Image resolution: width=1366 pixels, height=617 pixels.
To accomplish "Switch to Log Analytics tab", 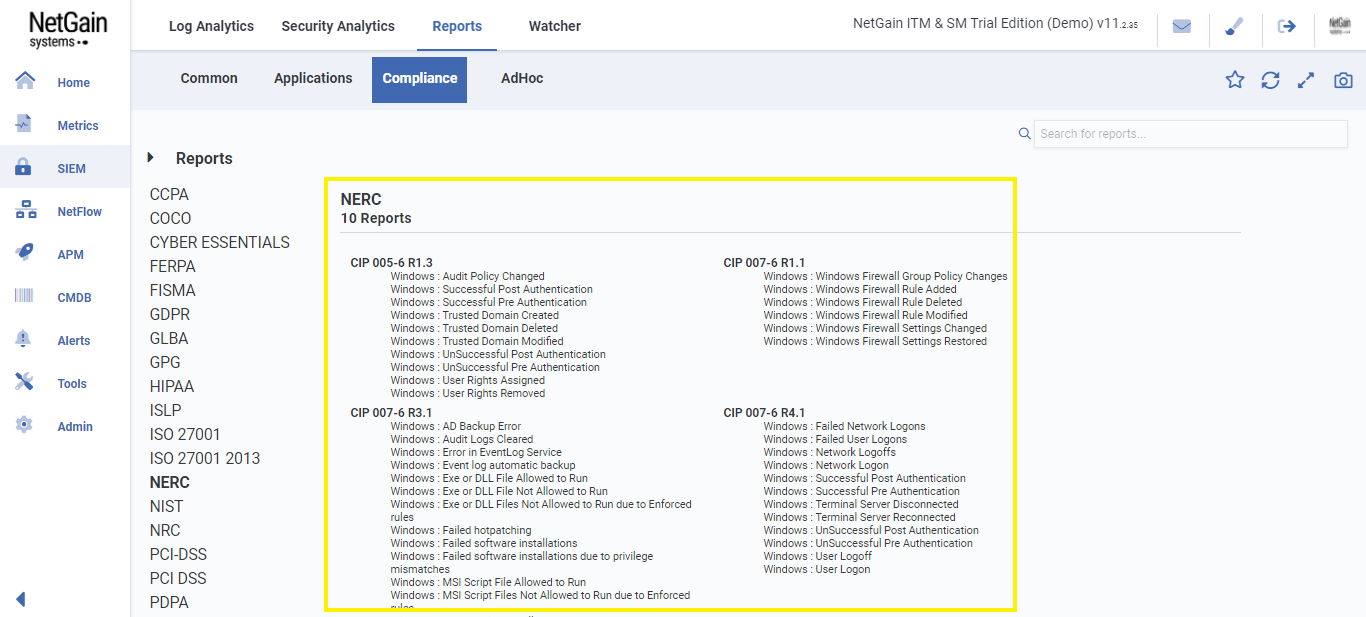I will [x=211, y=26].
